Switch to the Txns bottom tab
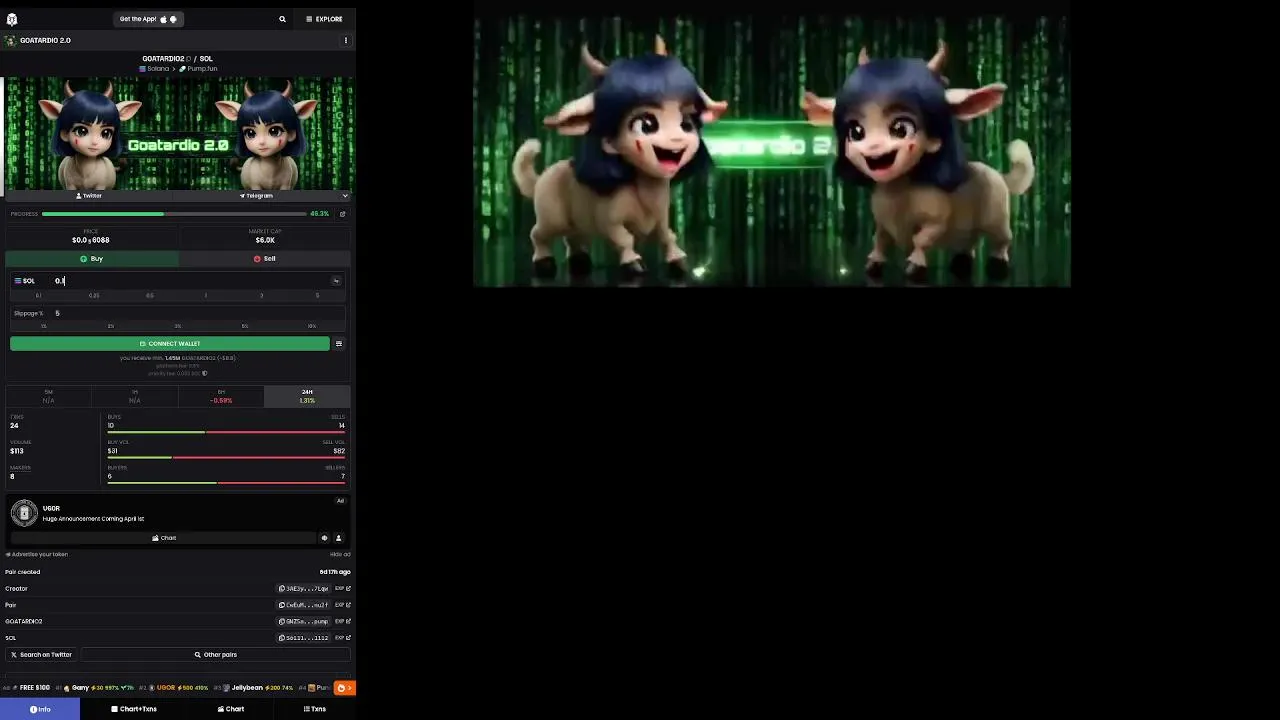 [x=315, y=709]
